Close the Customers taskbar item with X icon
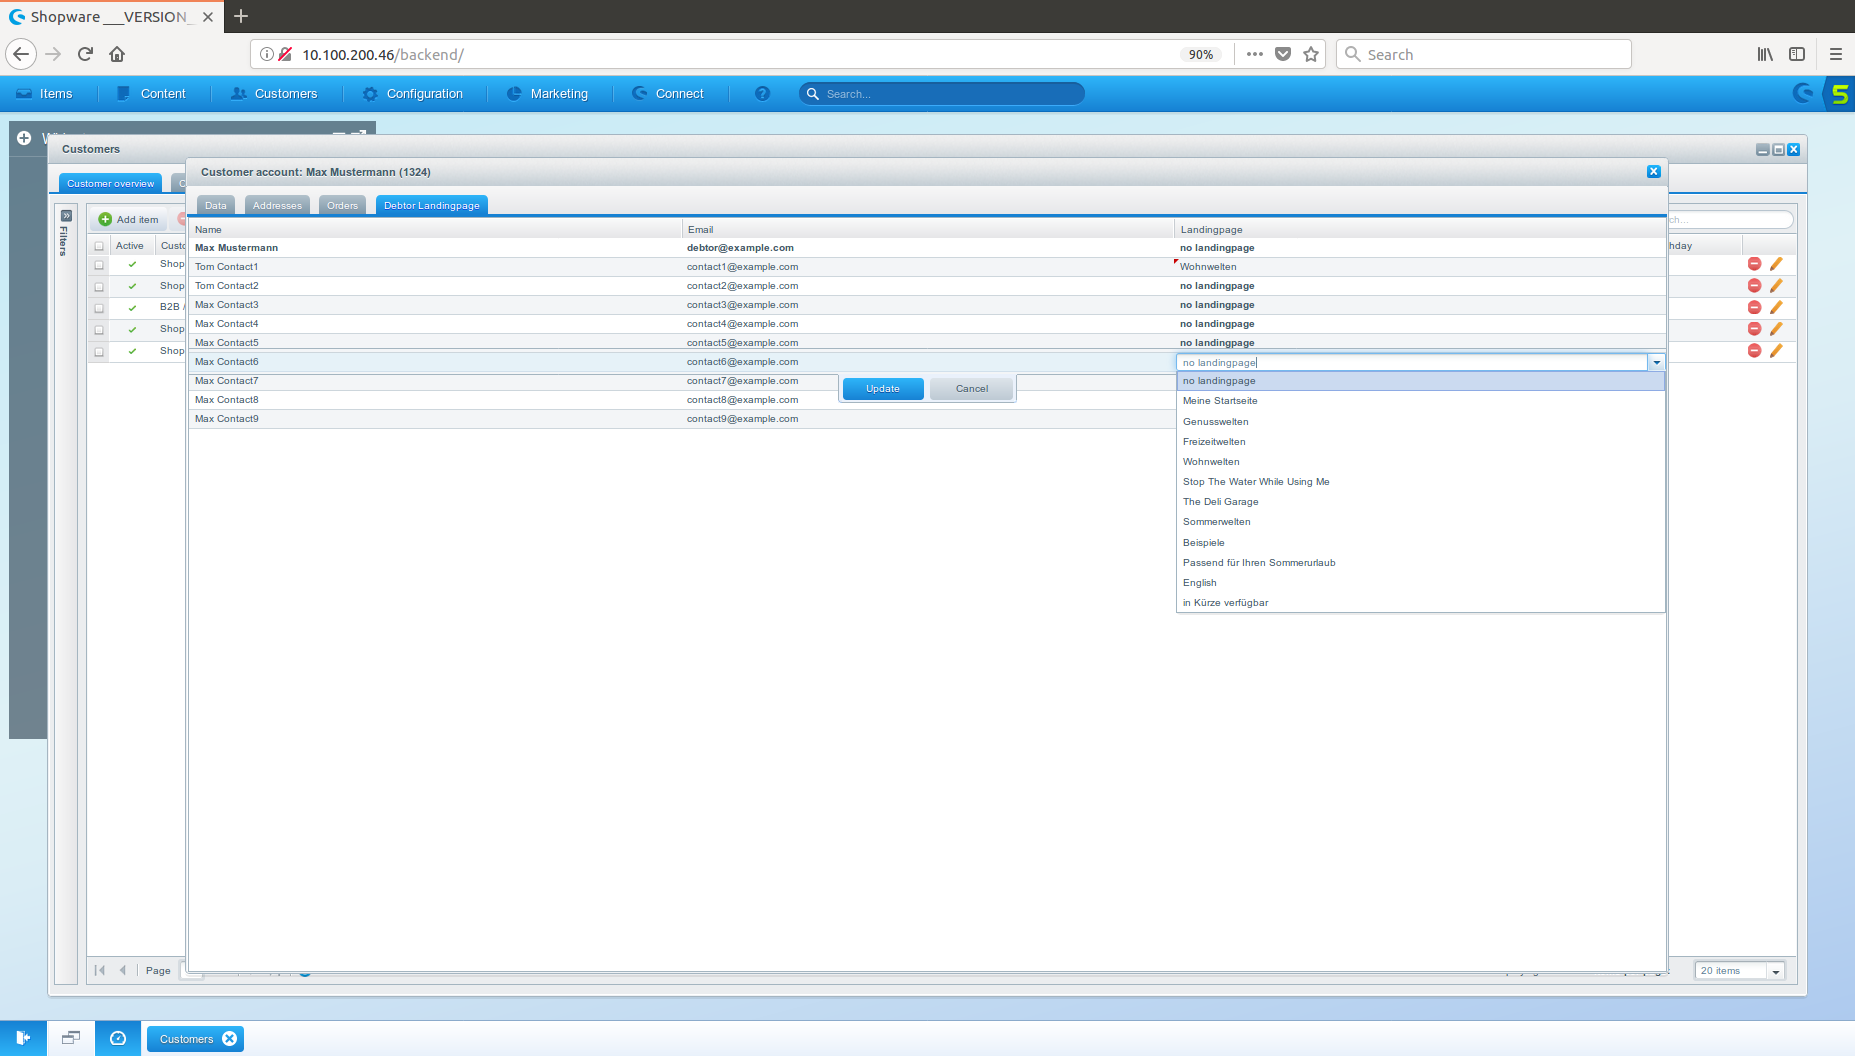1855x1056 pixels. click(x=230, y=1039)
